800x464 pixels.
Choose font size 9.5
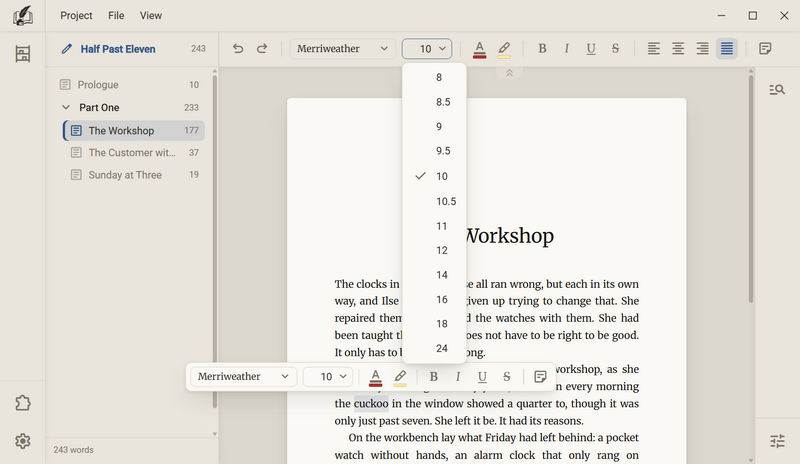pos(434,151)
